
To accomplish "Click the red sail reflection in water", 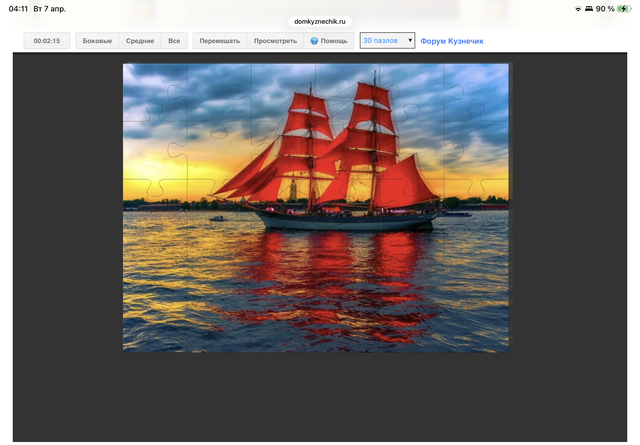I will click(330, 290).
